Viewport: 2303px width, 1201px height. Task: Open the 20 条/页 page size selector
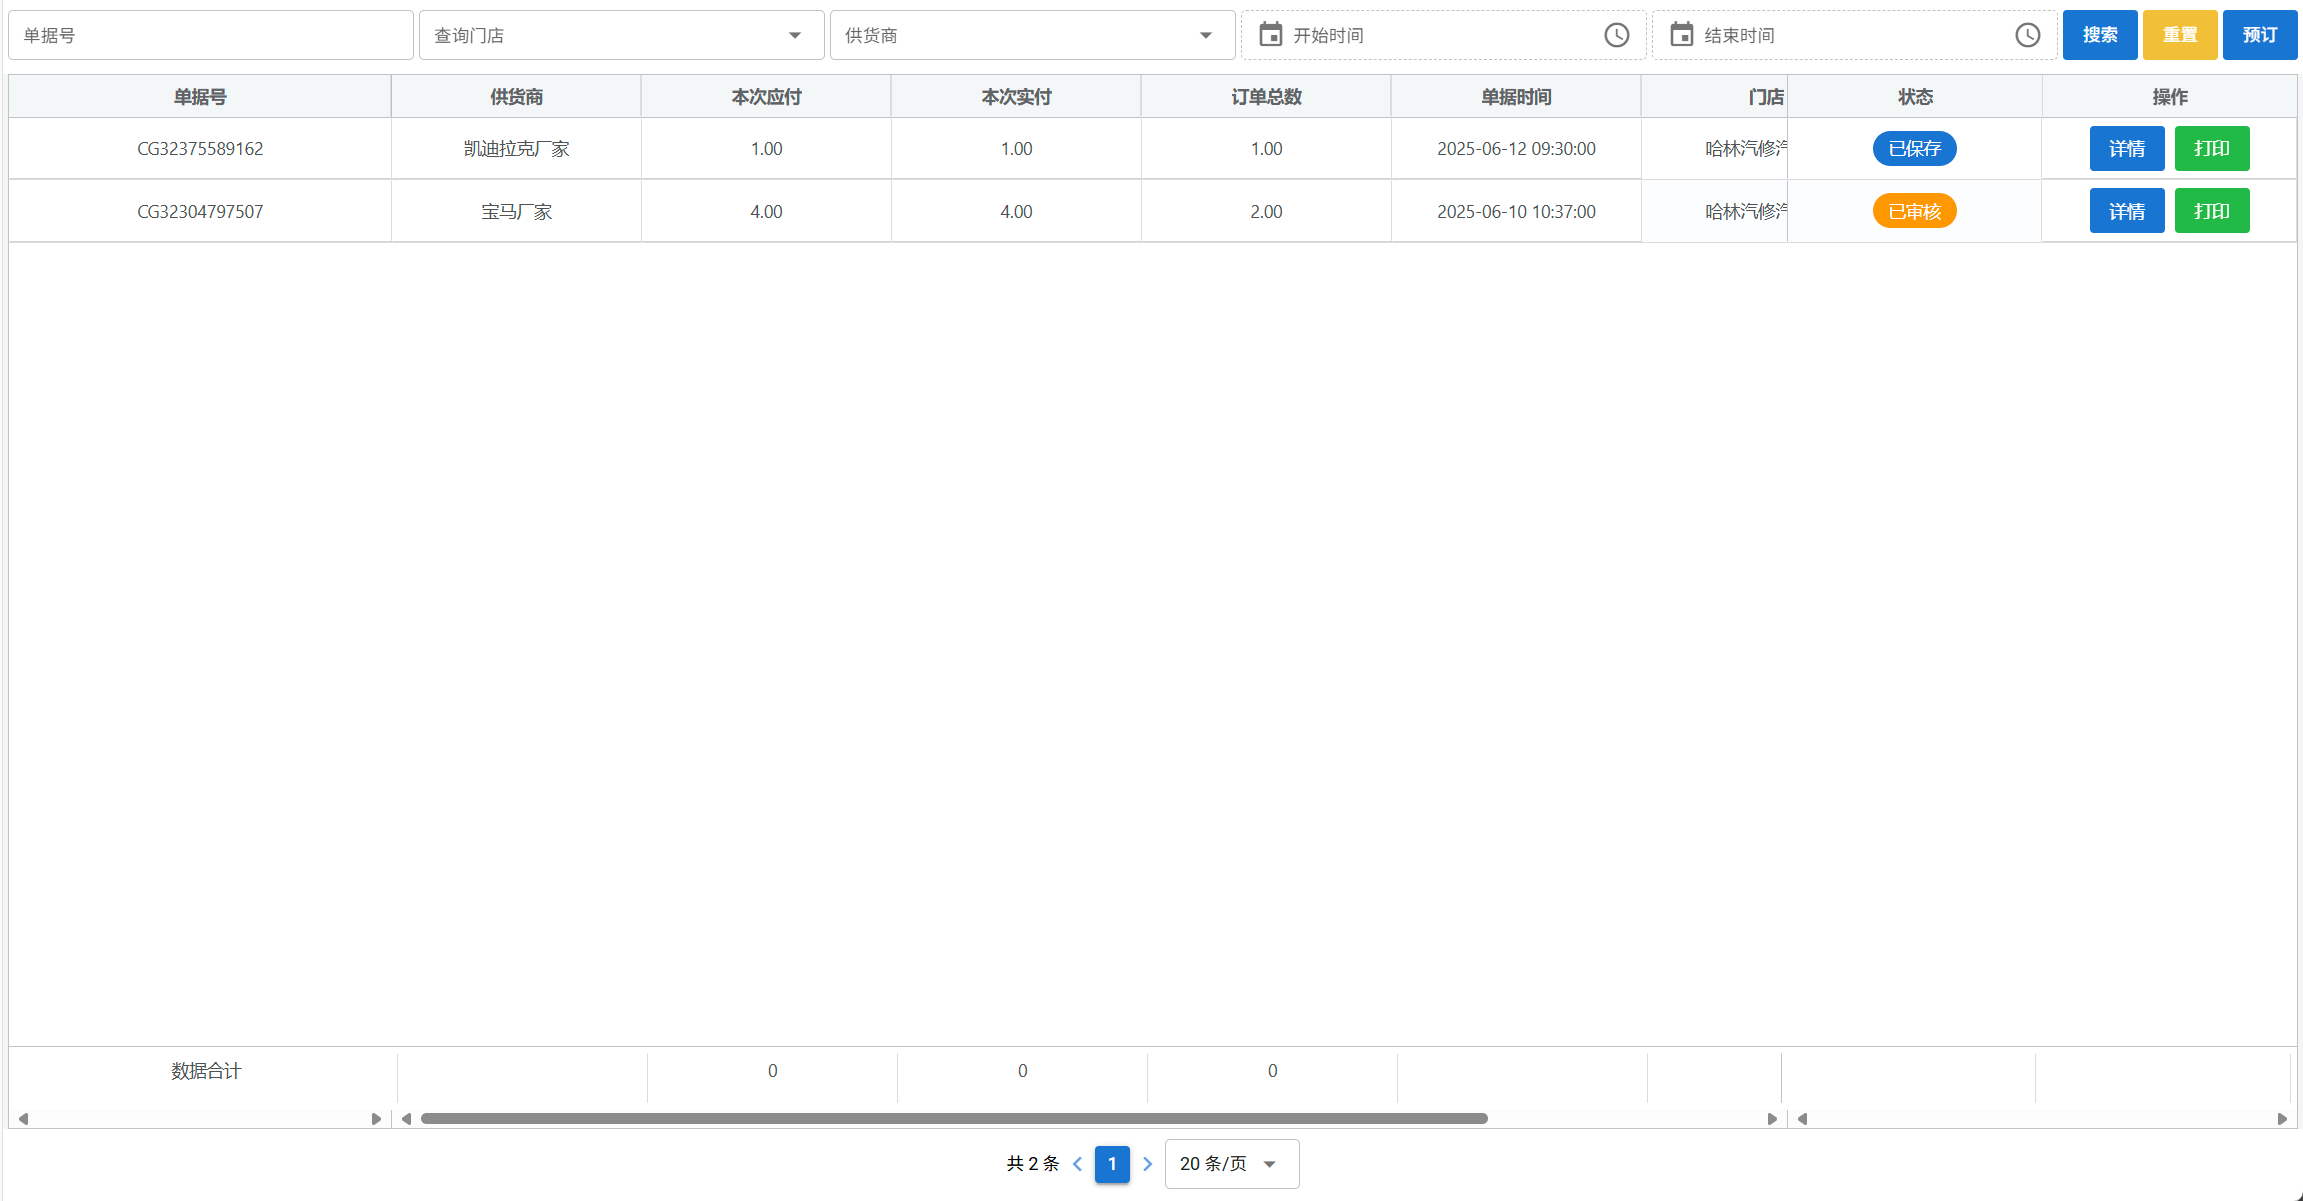1232,1164
